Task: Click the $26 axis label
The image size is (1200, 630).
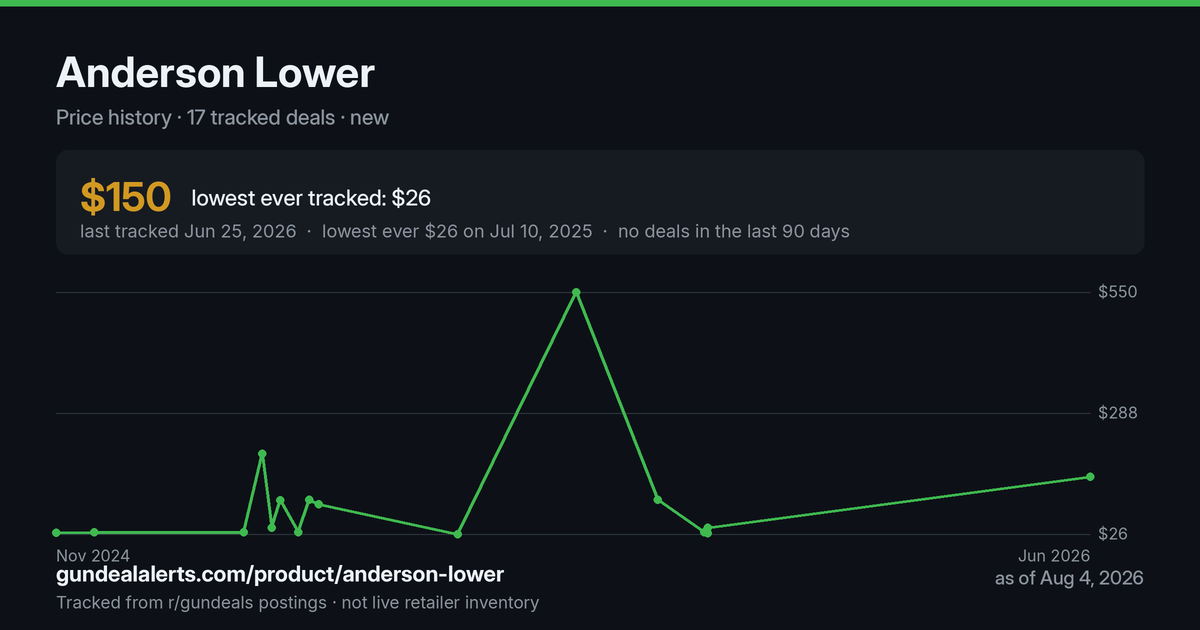Action: (x=1114, y=534)
